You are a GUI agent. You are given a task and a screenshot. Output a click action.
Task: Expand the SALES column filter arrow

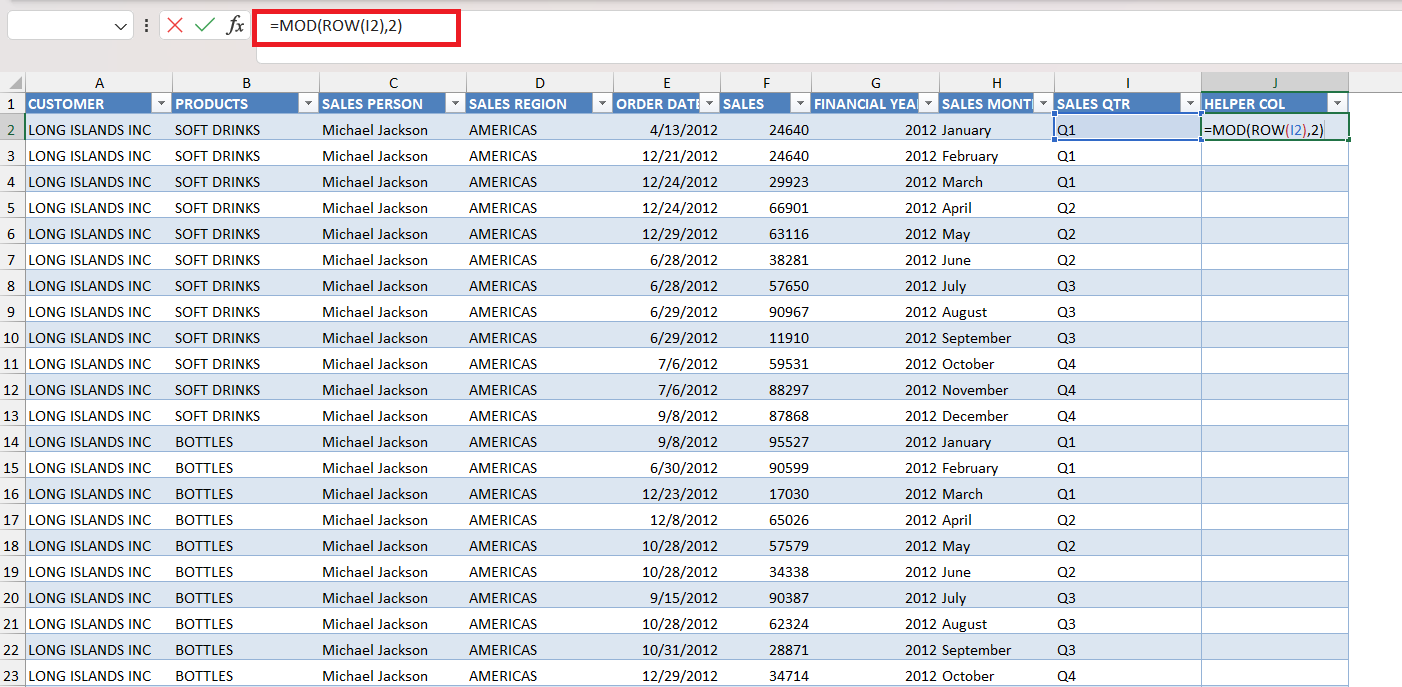(x=800, y=103)
